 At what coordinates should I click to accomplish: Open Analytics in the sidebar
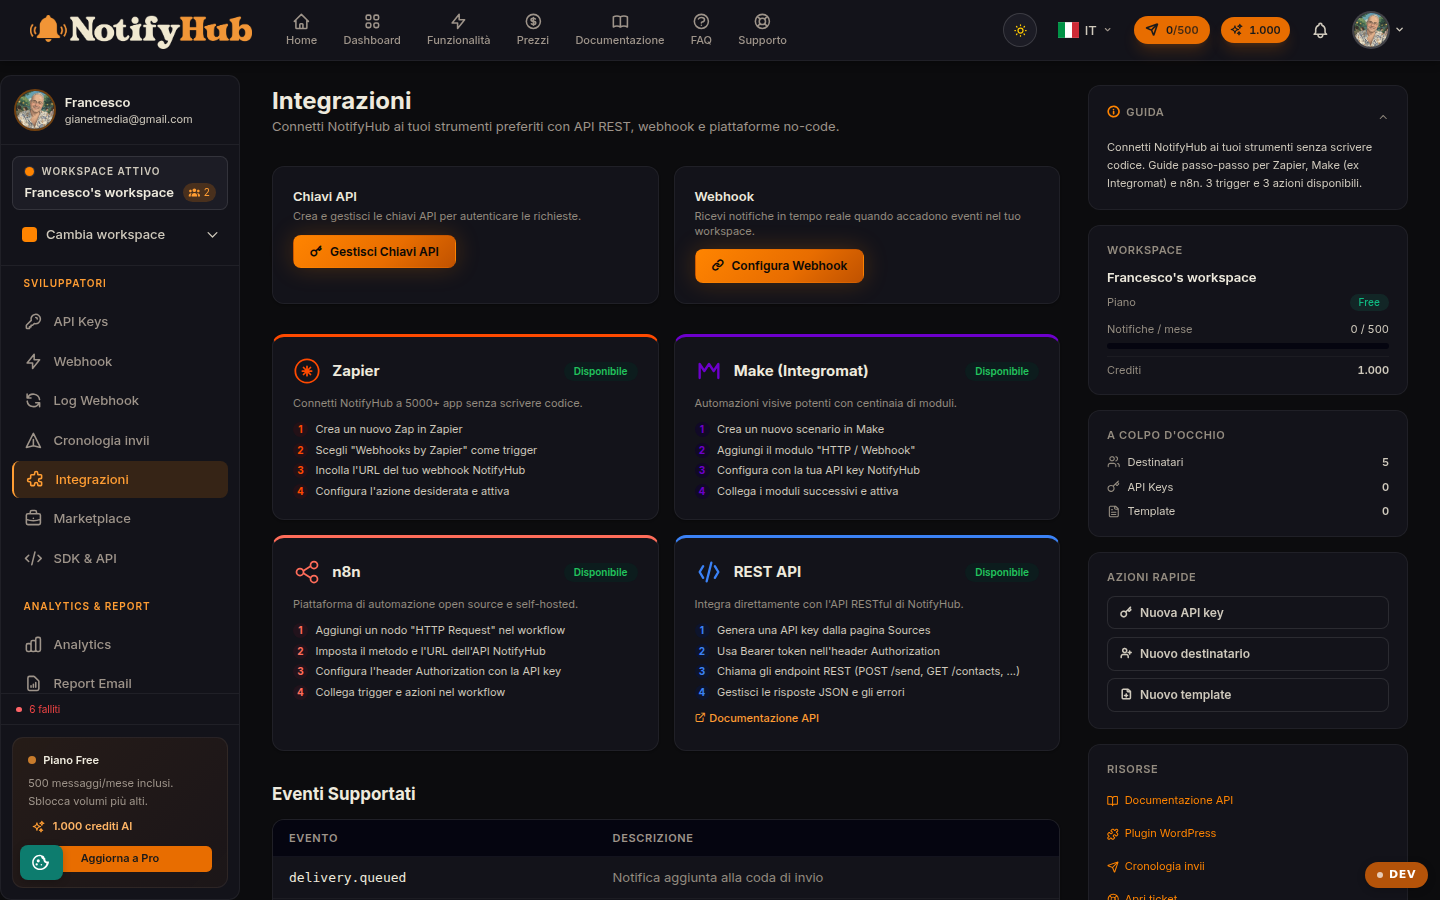click(x=120, y=645)
